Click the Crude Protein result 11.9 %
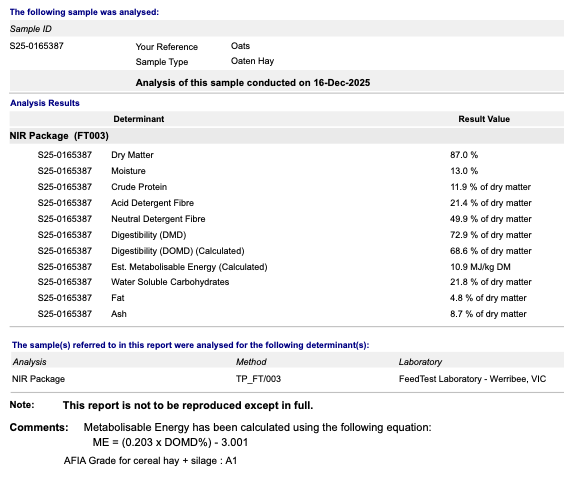Screen dimensions: 564x479 (490, 187)
